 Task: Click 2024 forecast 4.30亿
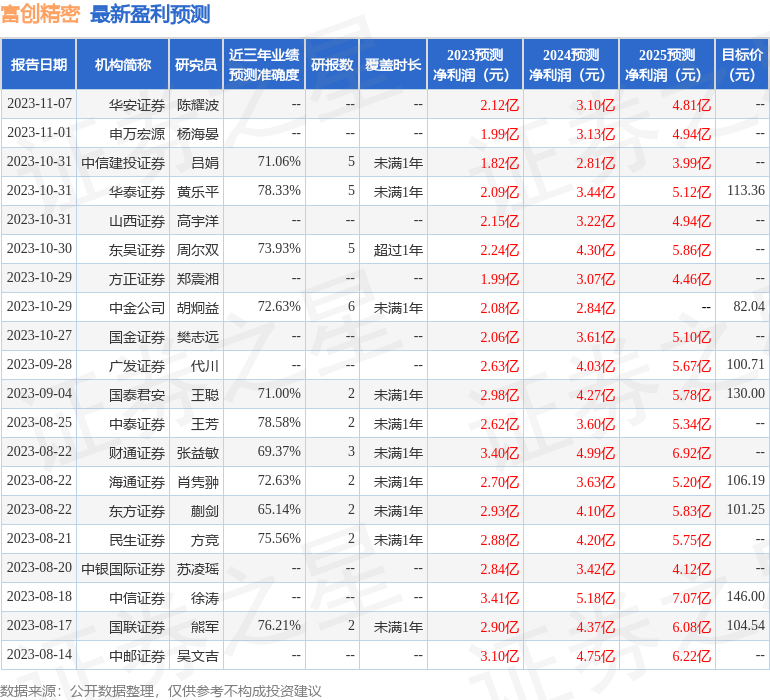point(596,250)
